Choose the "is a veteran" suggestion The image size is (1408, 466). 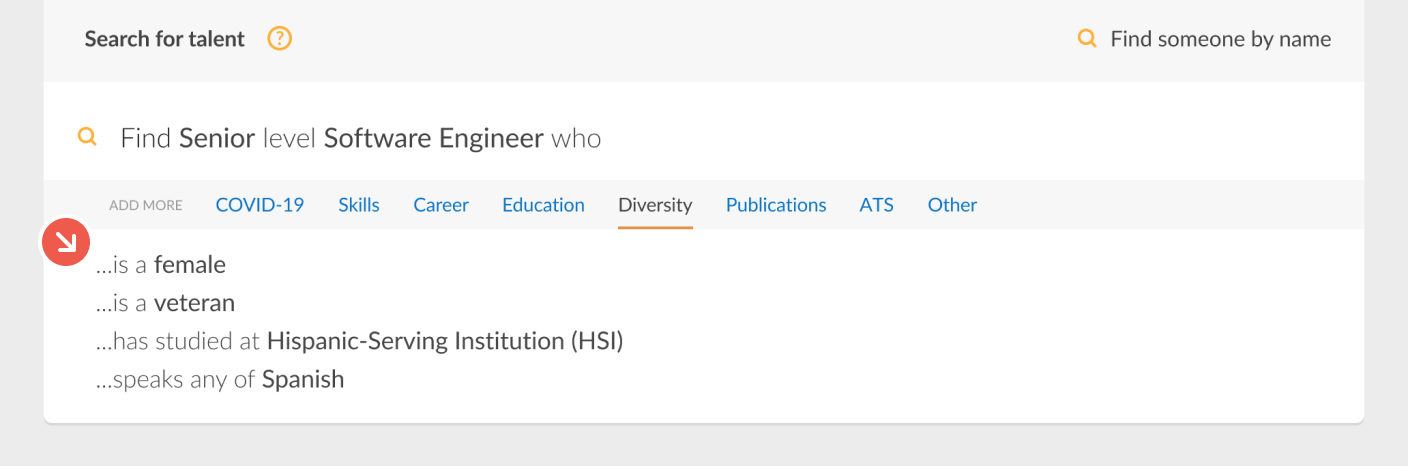(x=165, y=303)
